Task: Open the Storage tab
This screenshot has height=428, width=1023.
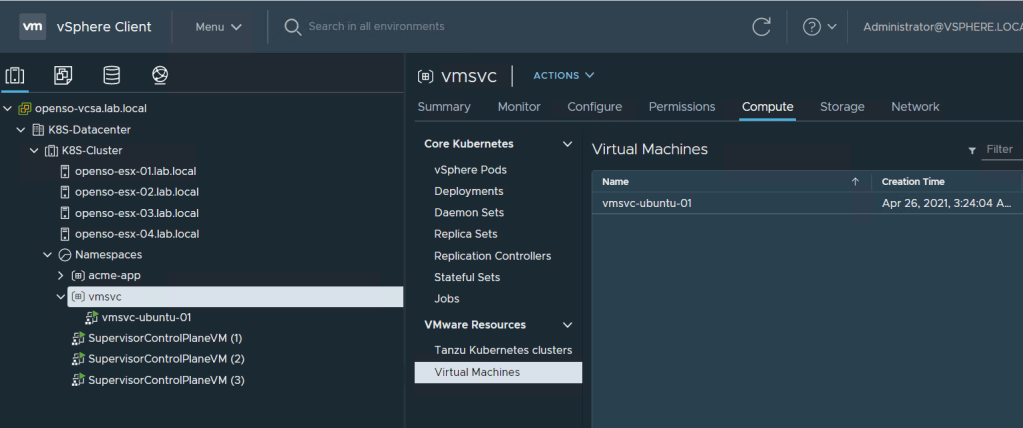Action: [x=842, y=107]
